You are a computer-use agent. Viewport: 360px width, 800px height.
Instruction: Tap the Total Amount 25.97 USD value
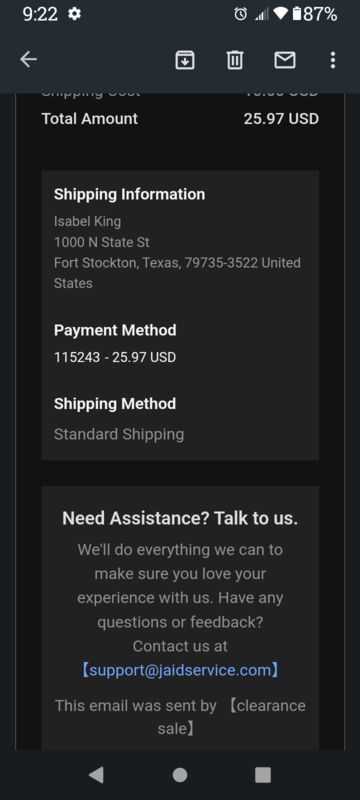coord(281,119)
